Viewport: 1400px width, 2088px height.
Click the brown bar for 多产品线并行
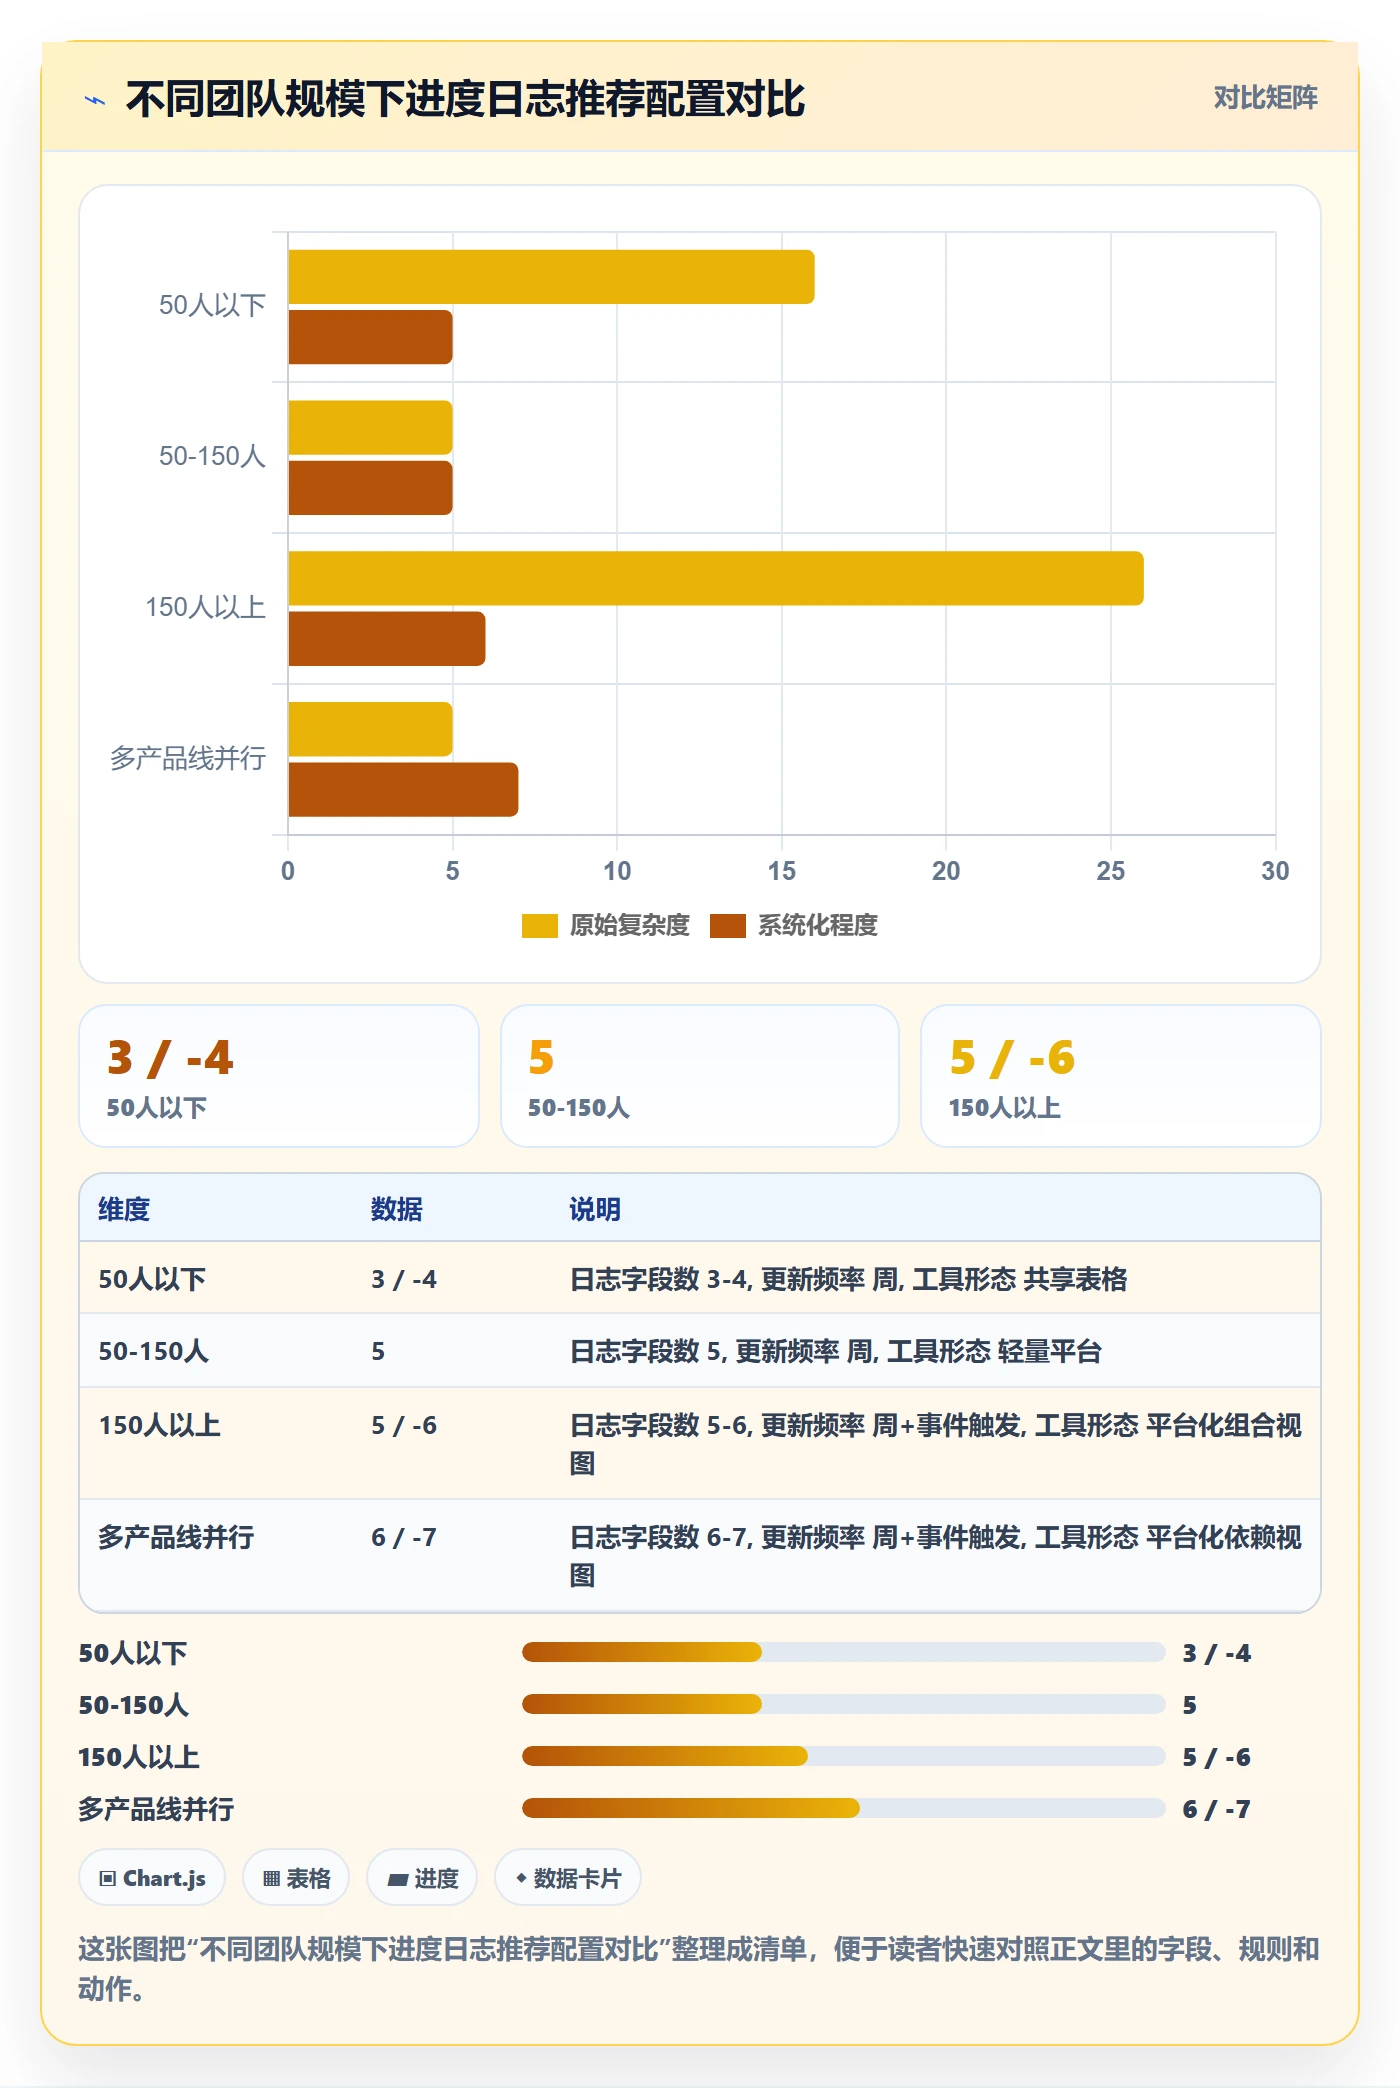(x=403, y=790)
